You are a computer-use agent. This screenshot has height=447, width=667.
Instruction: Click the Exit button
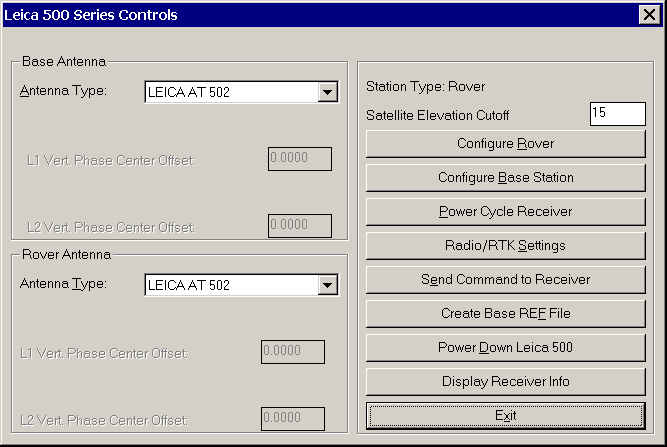[x=505, y=415]
